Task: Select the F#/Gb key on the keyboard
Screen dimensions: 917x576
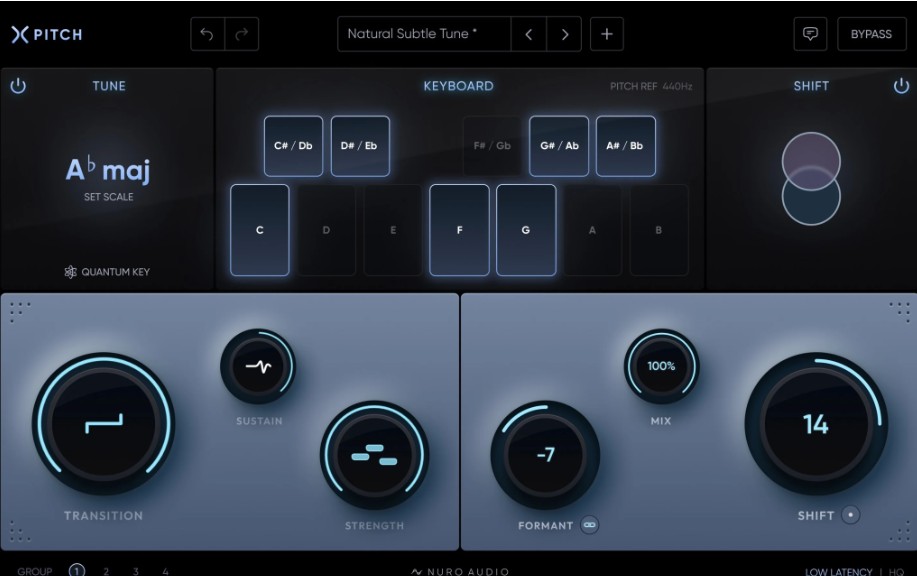Action: tap(491, 146)
